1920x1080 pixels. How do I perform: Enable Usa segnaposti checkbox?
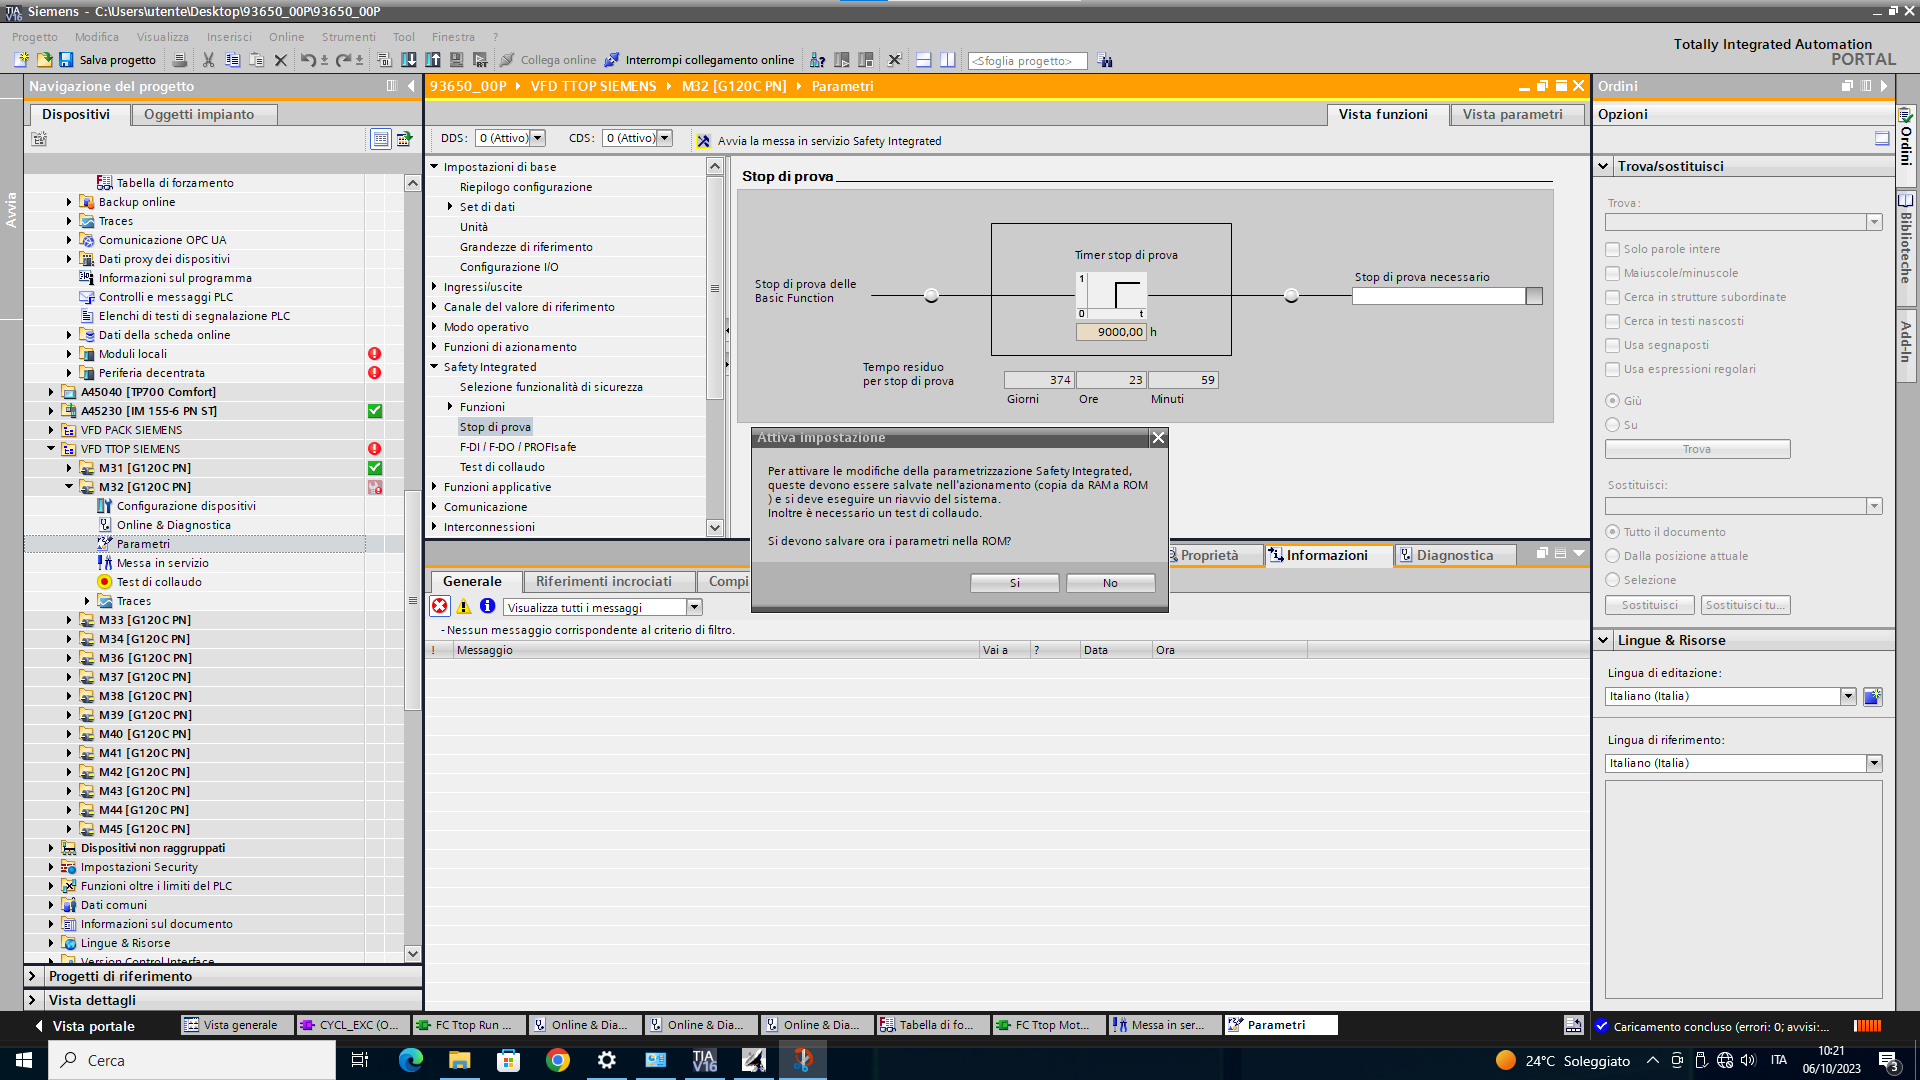tap(1612, 345)
